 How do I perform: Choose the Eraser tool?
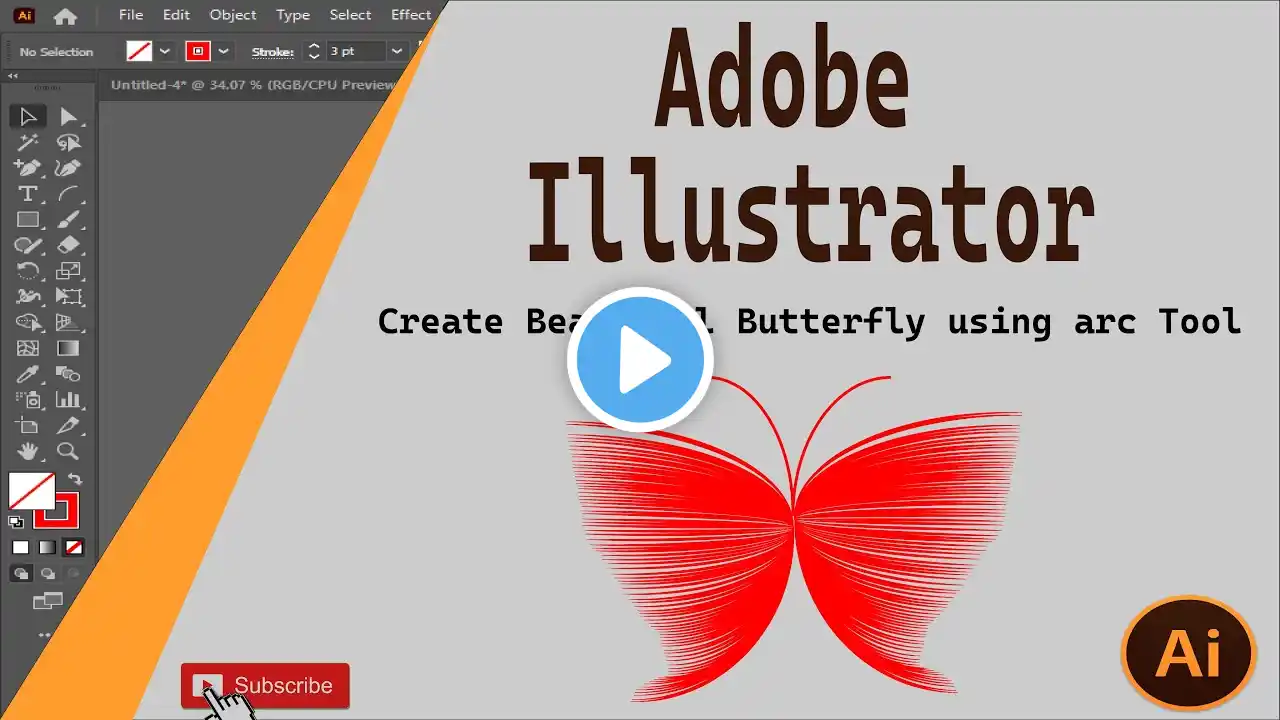(x=68, y=245)
